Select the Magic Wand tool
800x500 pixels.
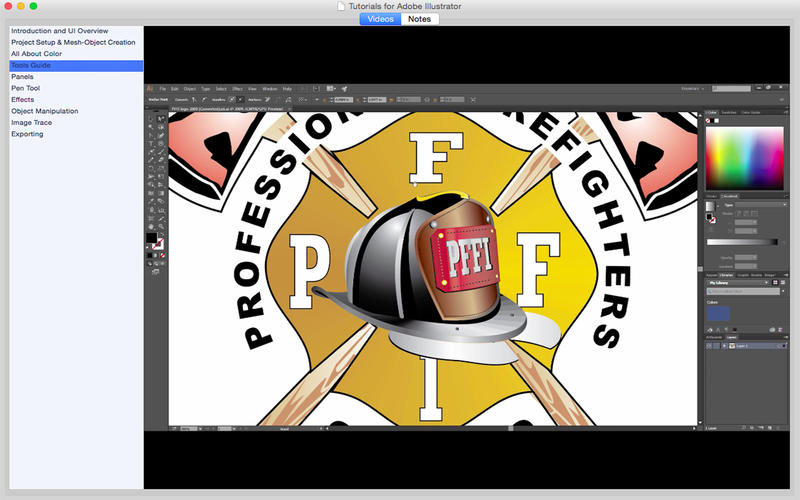click(x=151, y=127)
